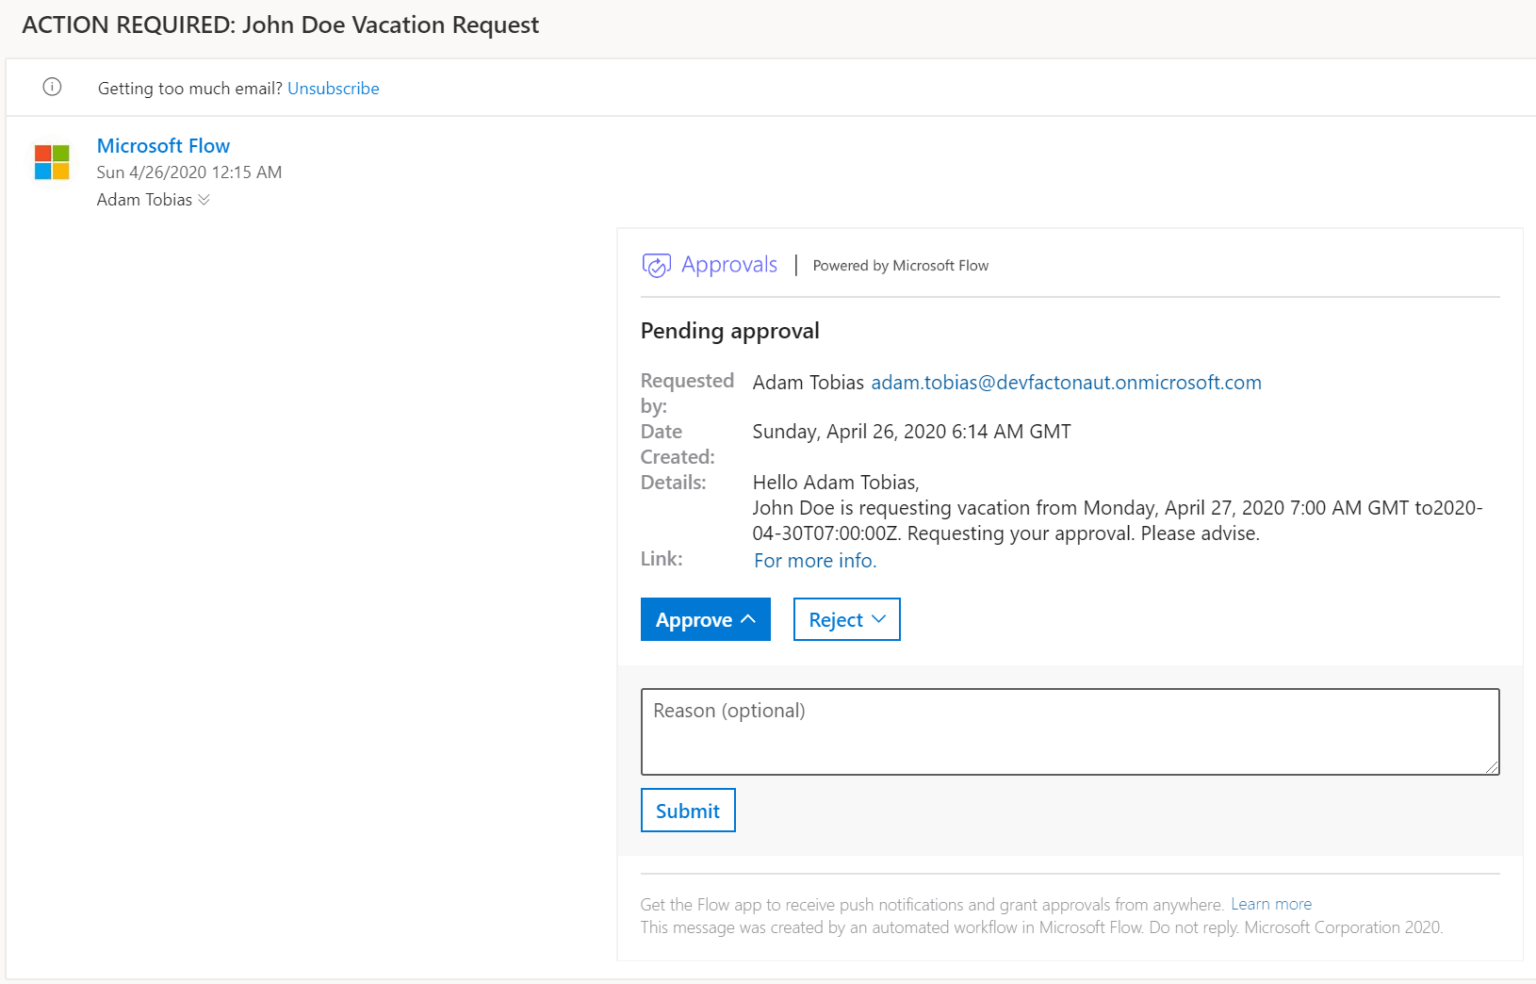Click the Submit button

(x=688, y=810)
